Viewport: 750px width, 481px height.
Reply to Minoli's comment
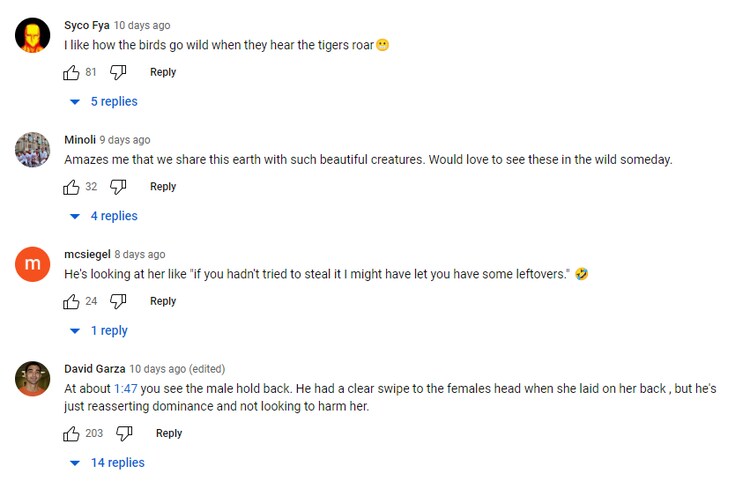tap(163, 187)
